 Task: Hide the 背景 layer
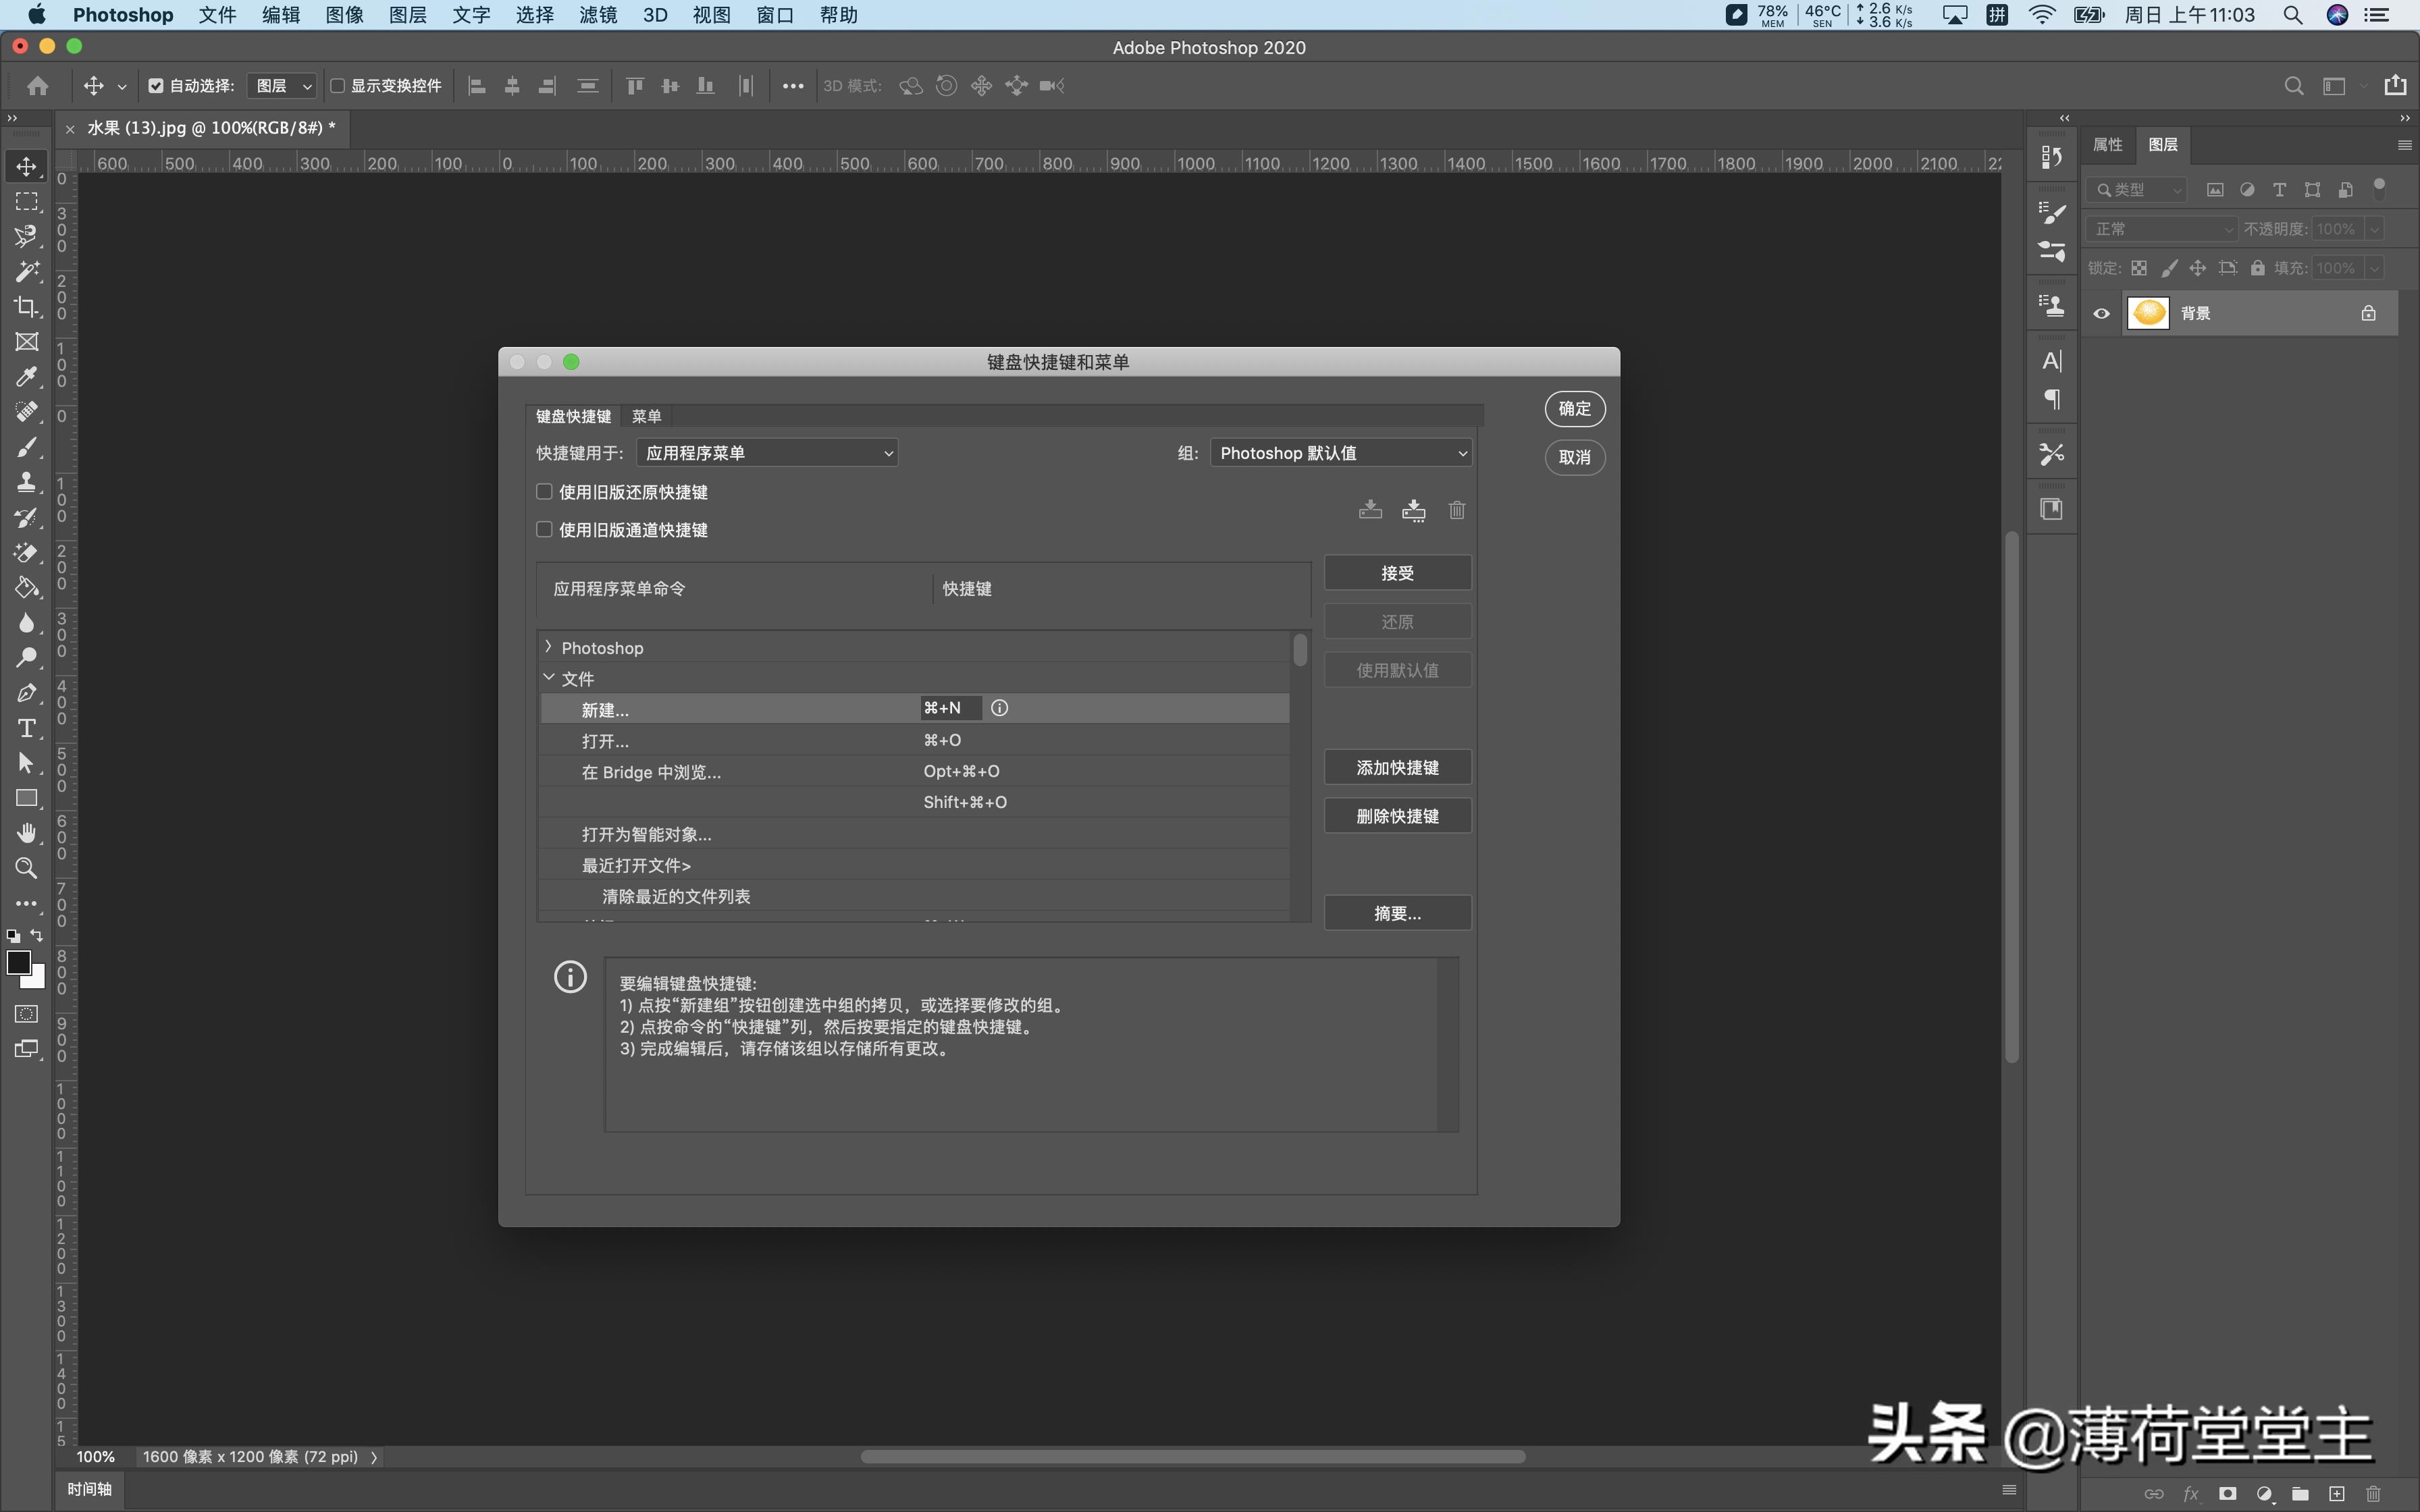point(2101,313)
